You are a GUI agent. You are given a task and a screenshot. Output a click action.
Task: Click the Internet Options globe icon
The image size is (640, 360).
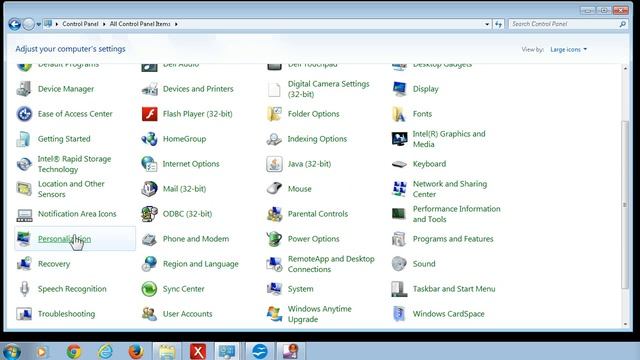149,164
